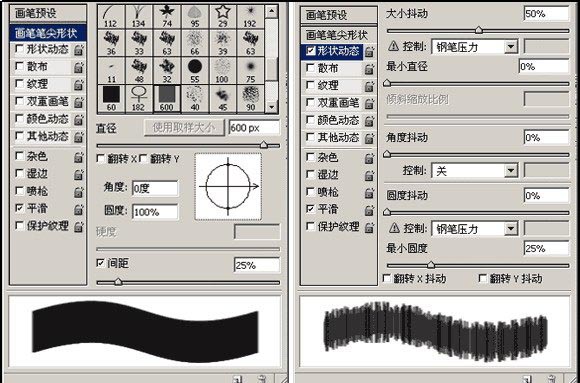Click the 圆度 100% field
The height and width of the screenshot is (383, 580).
(155, 212)
